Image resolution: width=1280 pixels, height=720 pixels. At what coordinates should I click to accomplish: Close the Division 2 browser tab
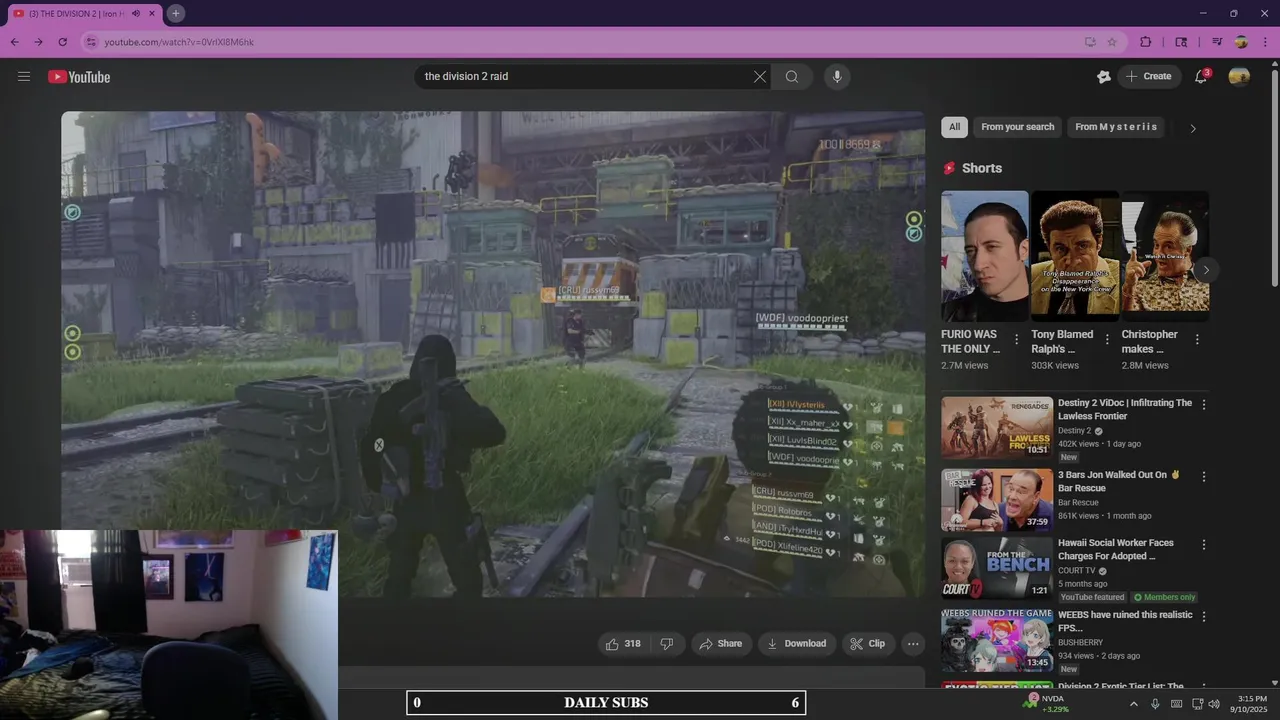click(x=151, y=13)
